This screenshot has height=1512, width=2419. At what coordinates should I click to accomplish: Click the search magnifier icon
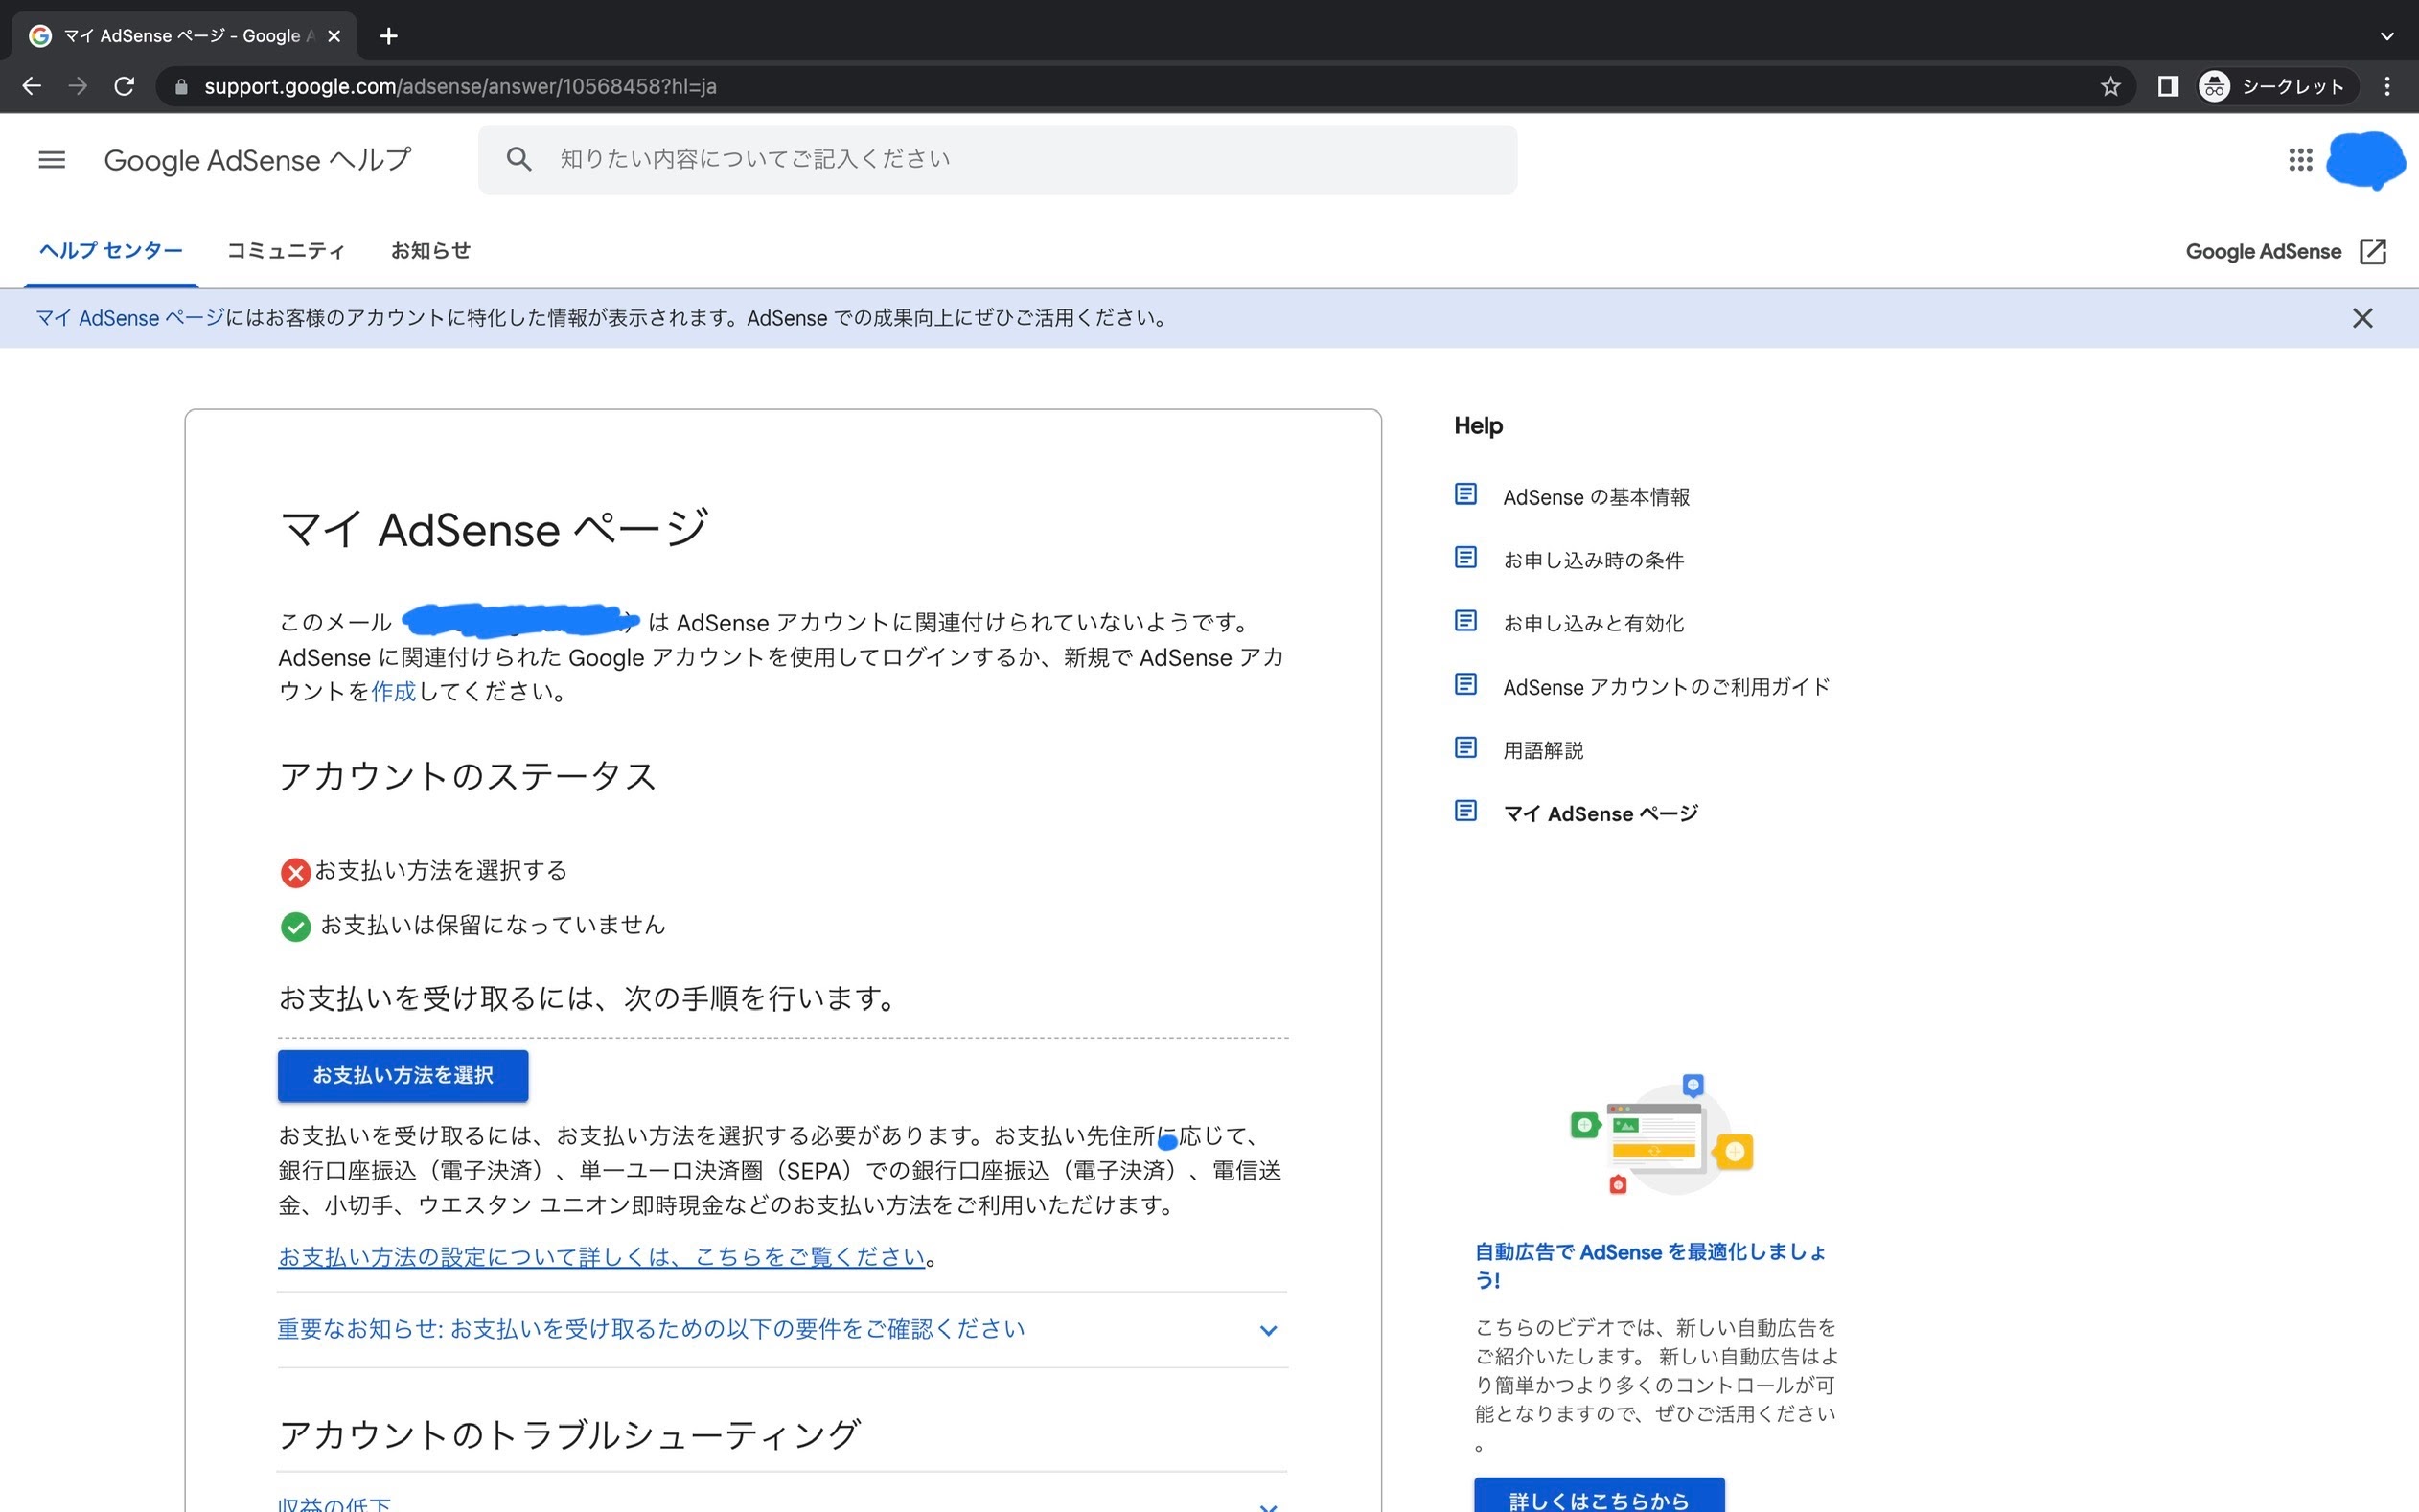click(518, 159)
